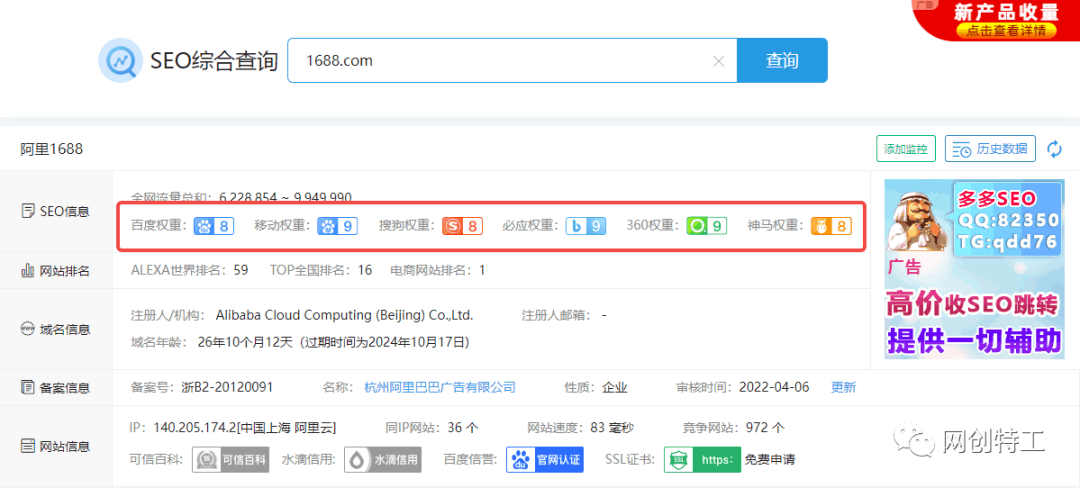This screenshot has height=488, width=1080.
Task: Open the 杭州阿里巴巴广告有限公司 link
Action: tap(439, 388)
